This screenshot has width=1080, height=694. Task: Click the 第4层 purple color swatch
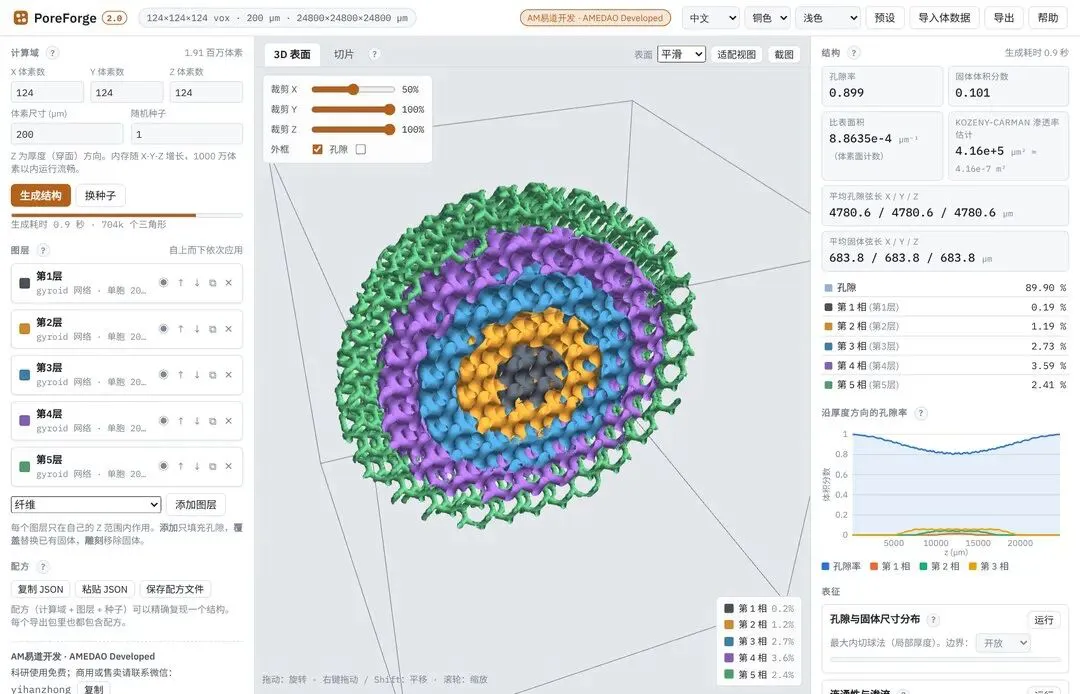pyautogui.click(x=25, y=421)
